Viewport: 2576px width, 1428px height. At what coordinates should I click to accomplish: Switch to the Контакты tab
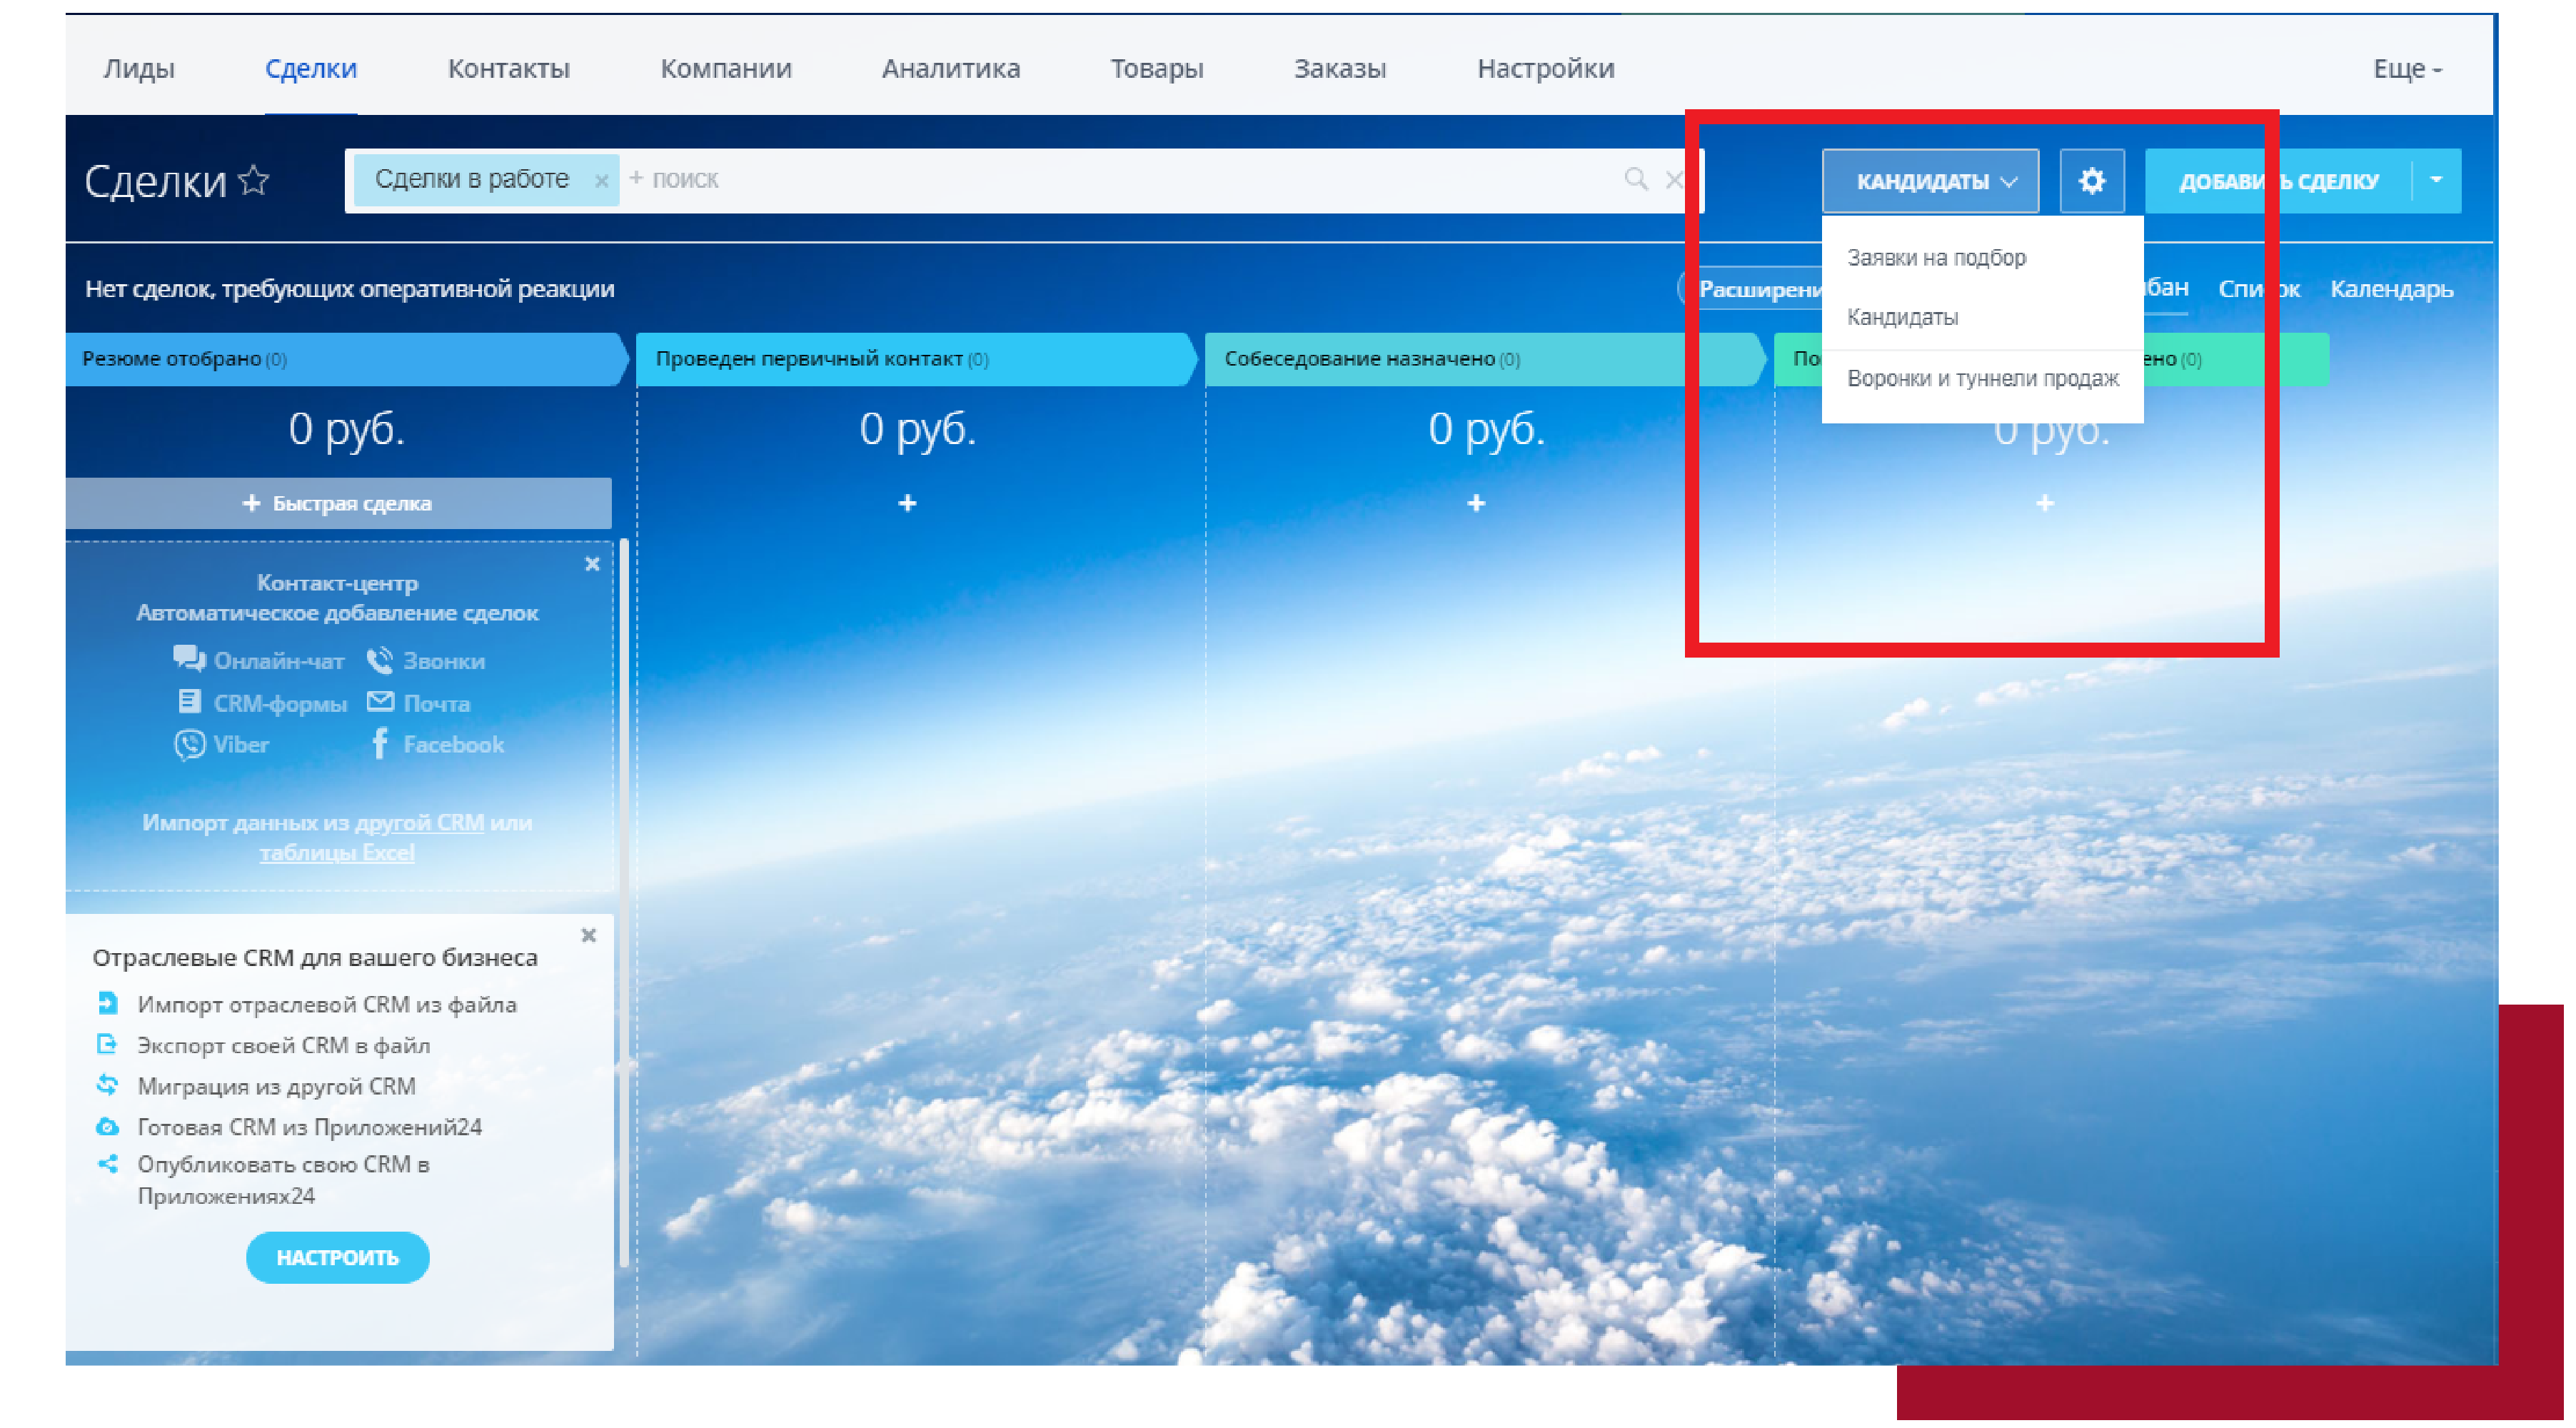click(508, 69)
